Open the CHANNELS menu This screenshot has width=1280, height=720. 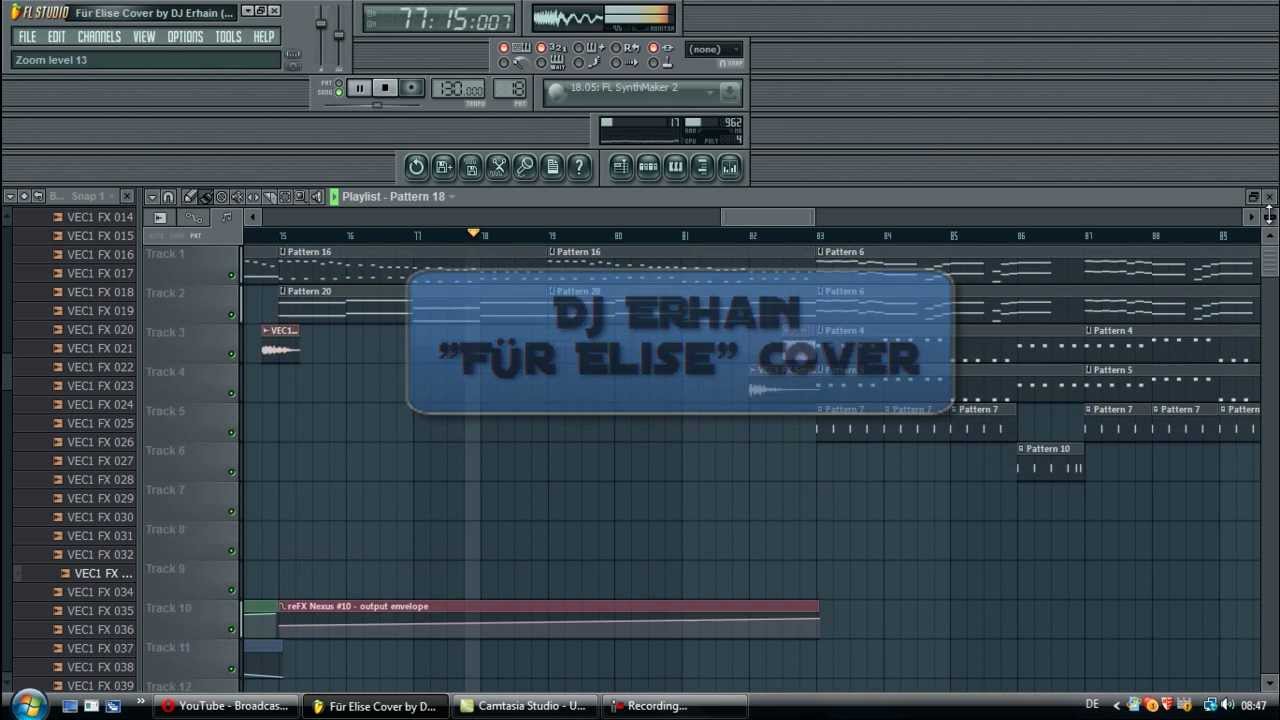click(99, 37)
